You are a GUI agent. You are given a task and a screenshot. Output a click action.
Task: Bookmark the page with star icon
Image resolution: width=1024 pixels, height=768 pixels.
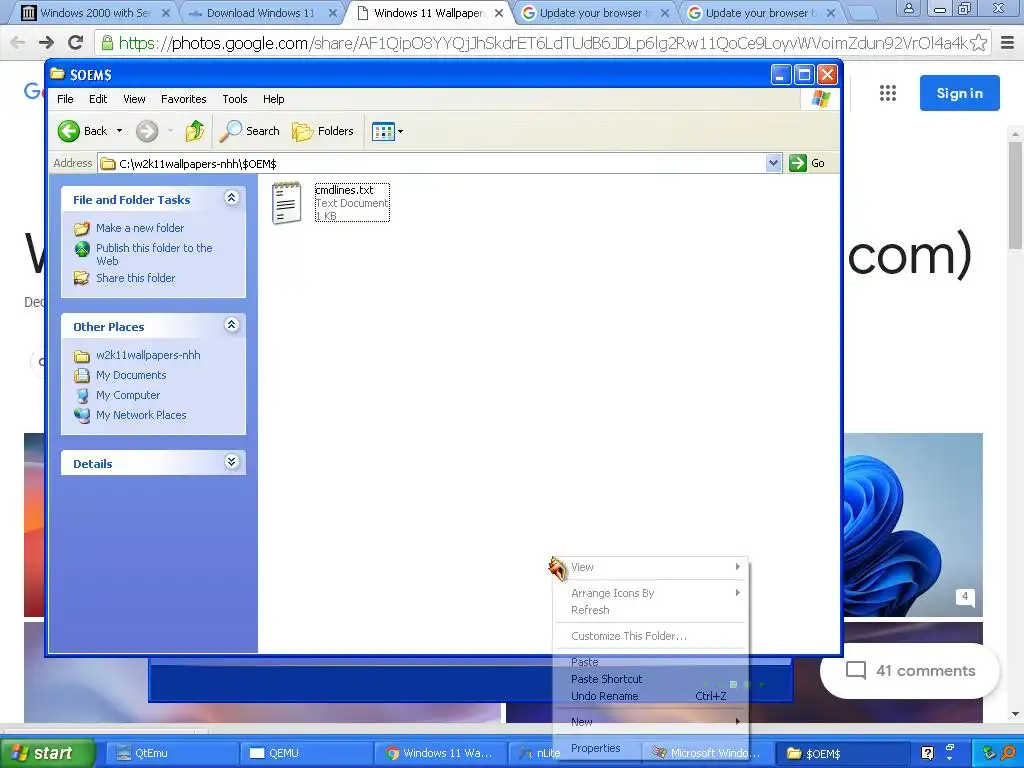pos(978,43)
